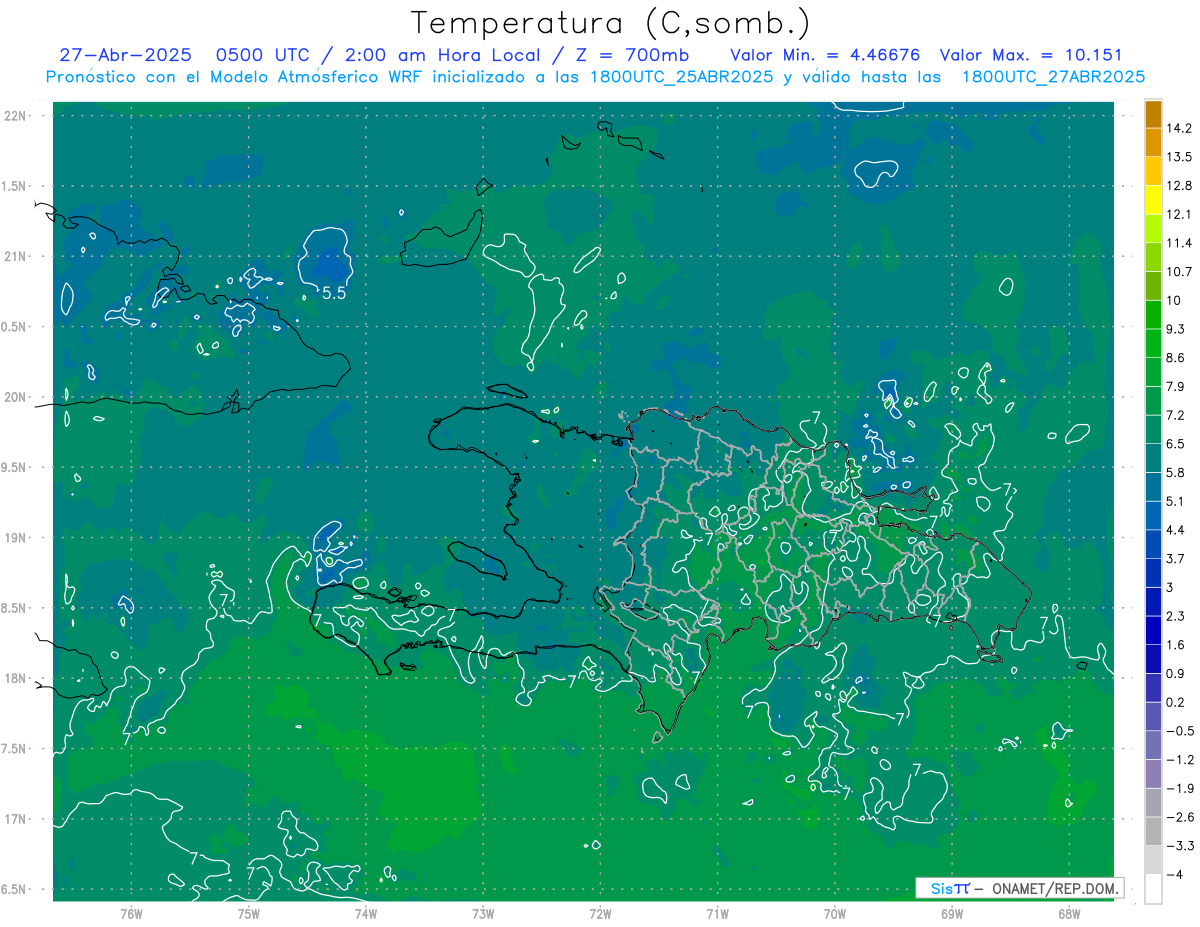This screenshot has height=927, width=1200.
Task: Click the "3.7" legend value
Action: click(x=1176, y=558)
